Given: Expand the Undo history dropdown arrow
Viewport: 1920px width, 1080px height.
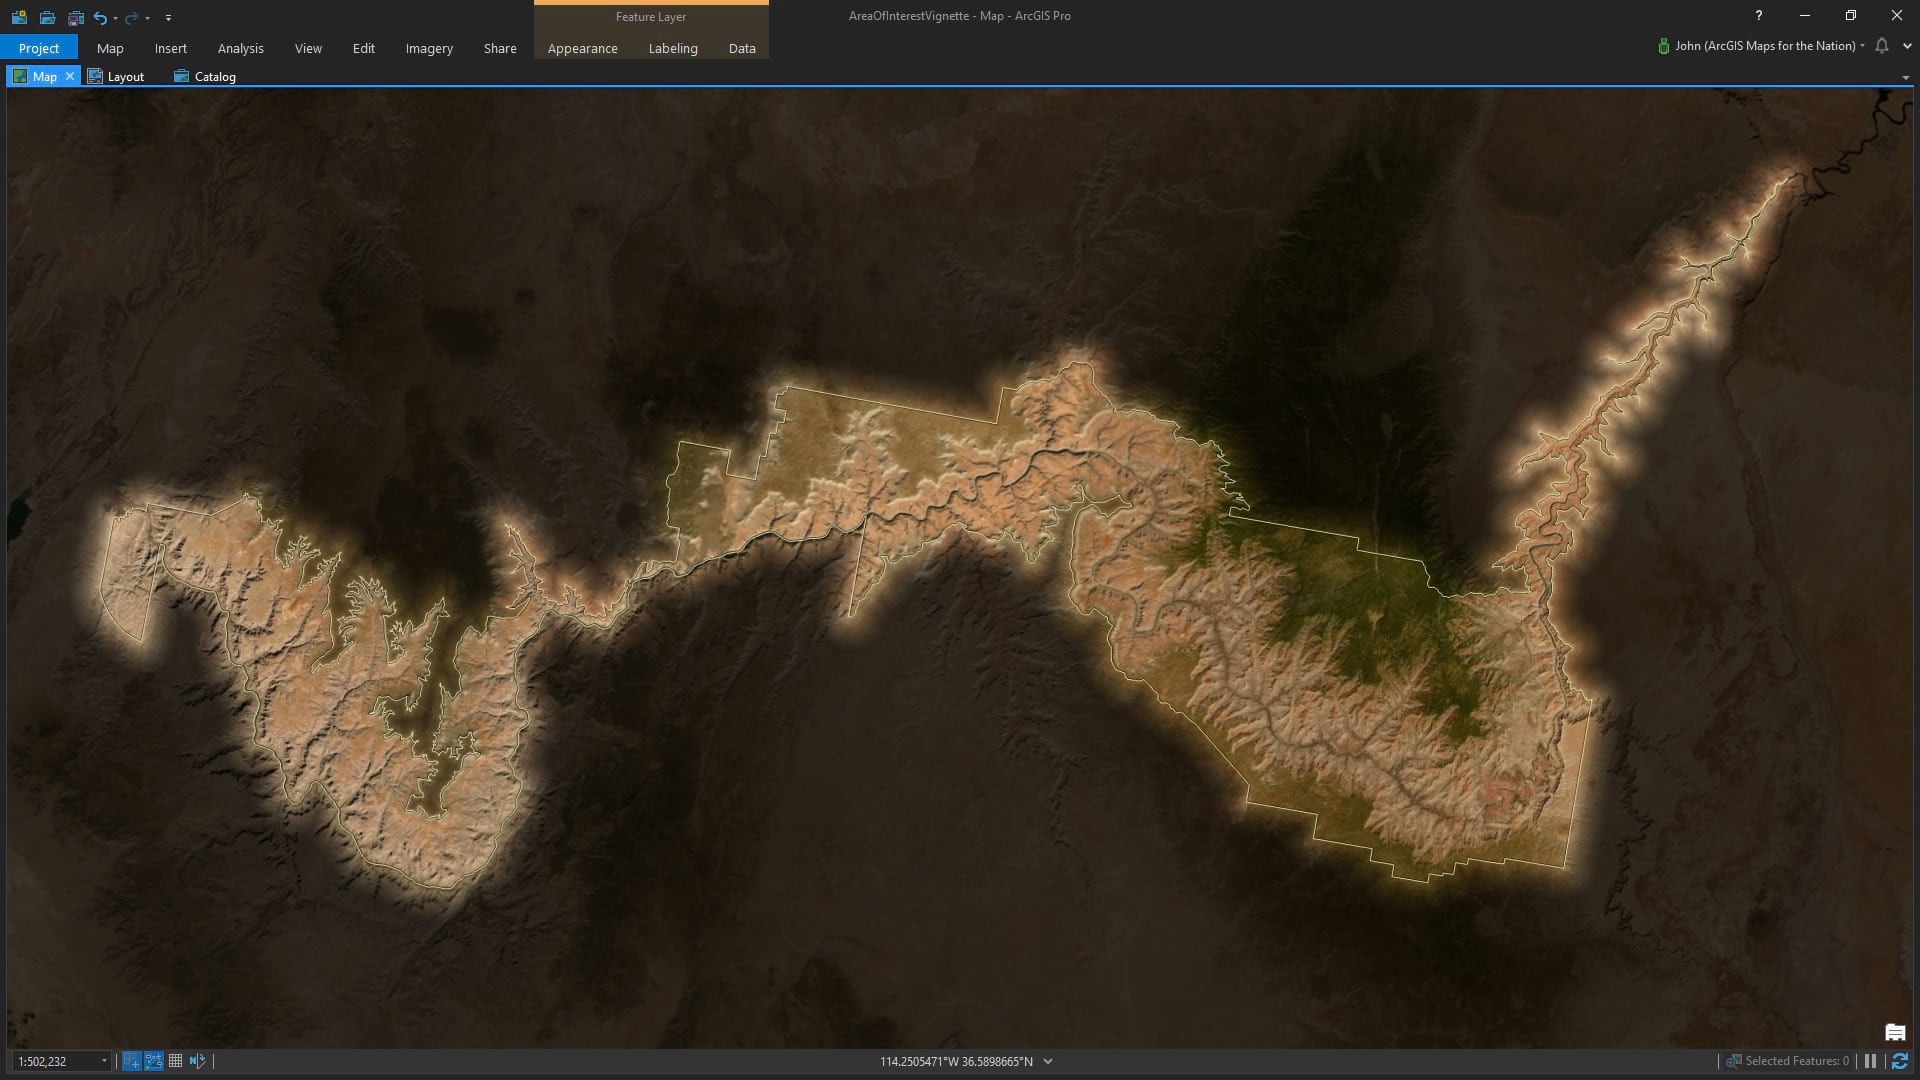Looking at the screenshot, I should (x=115, y=18).
